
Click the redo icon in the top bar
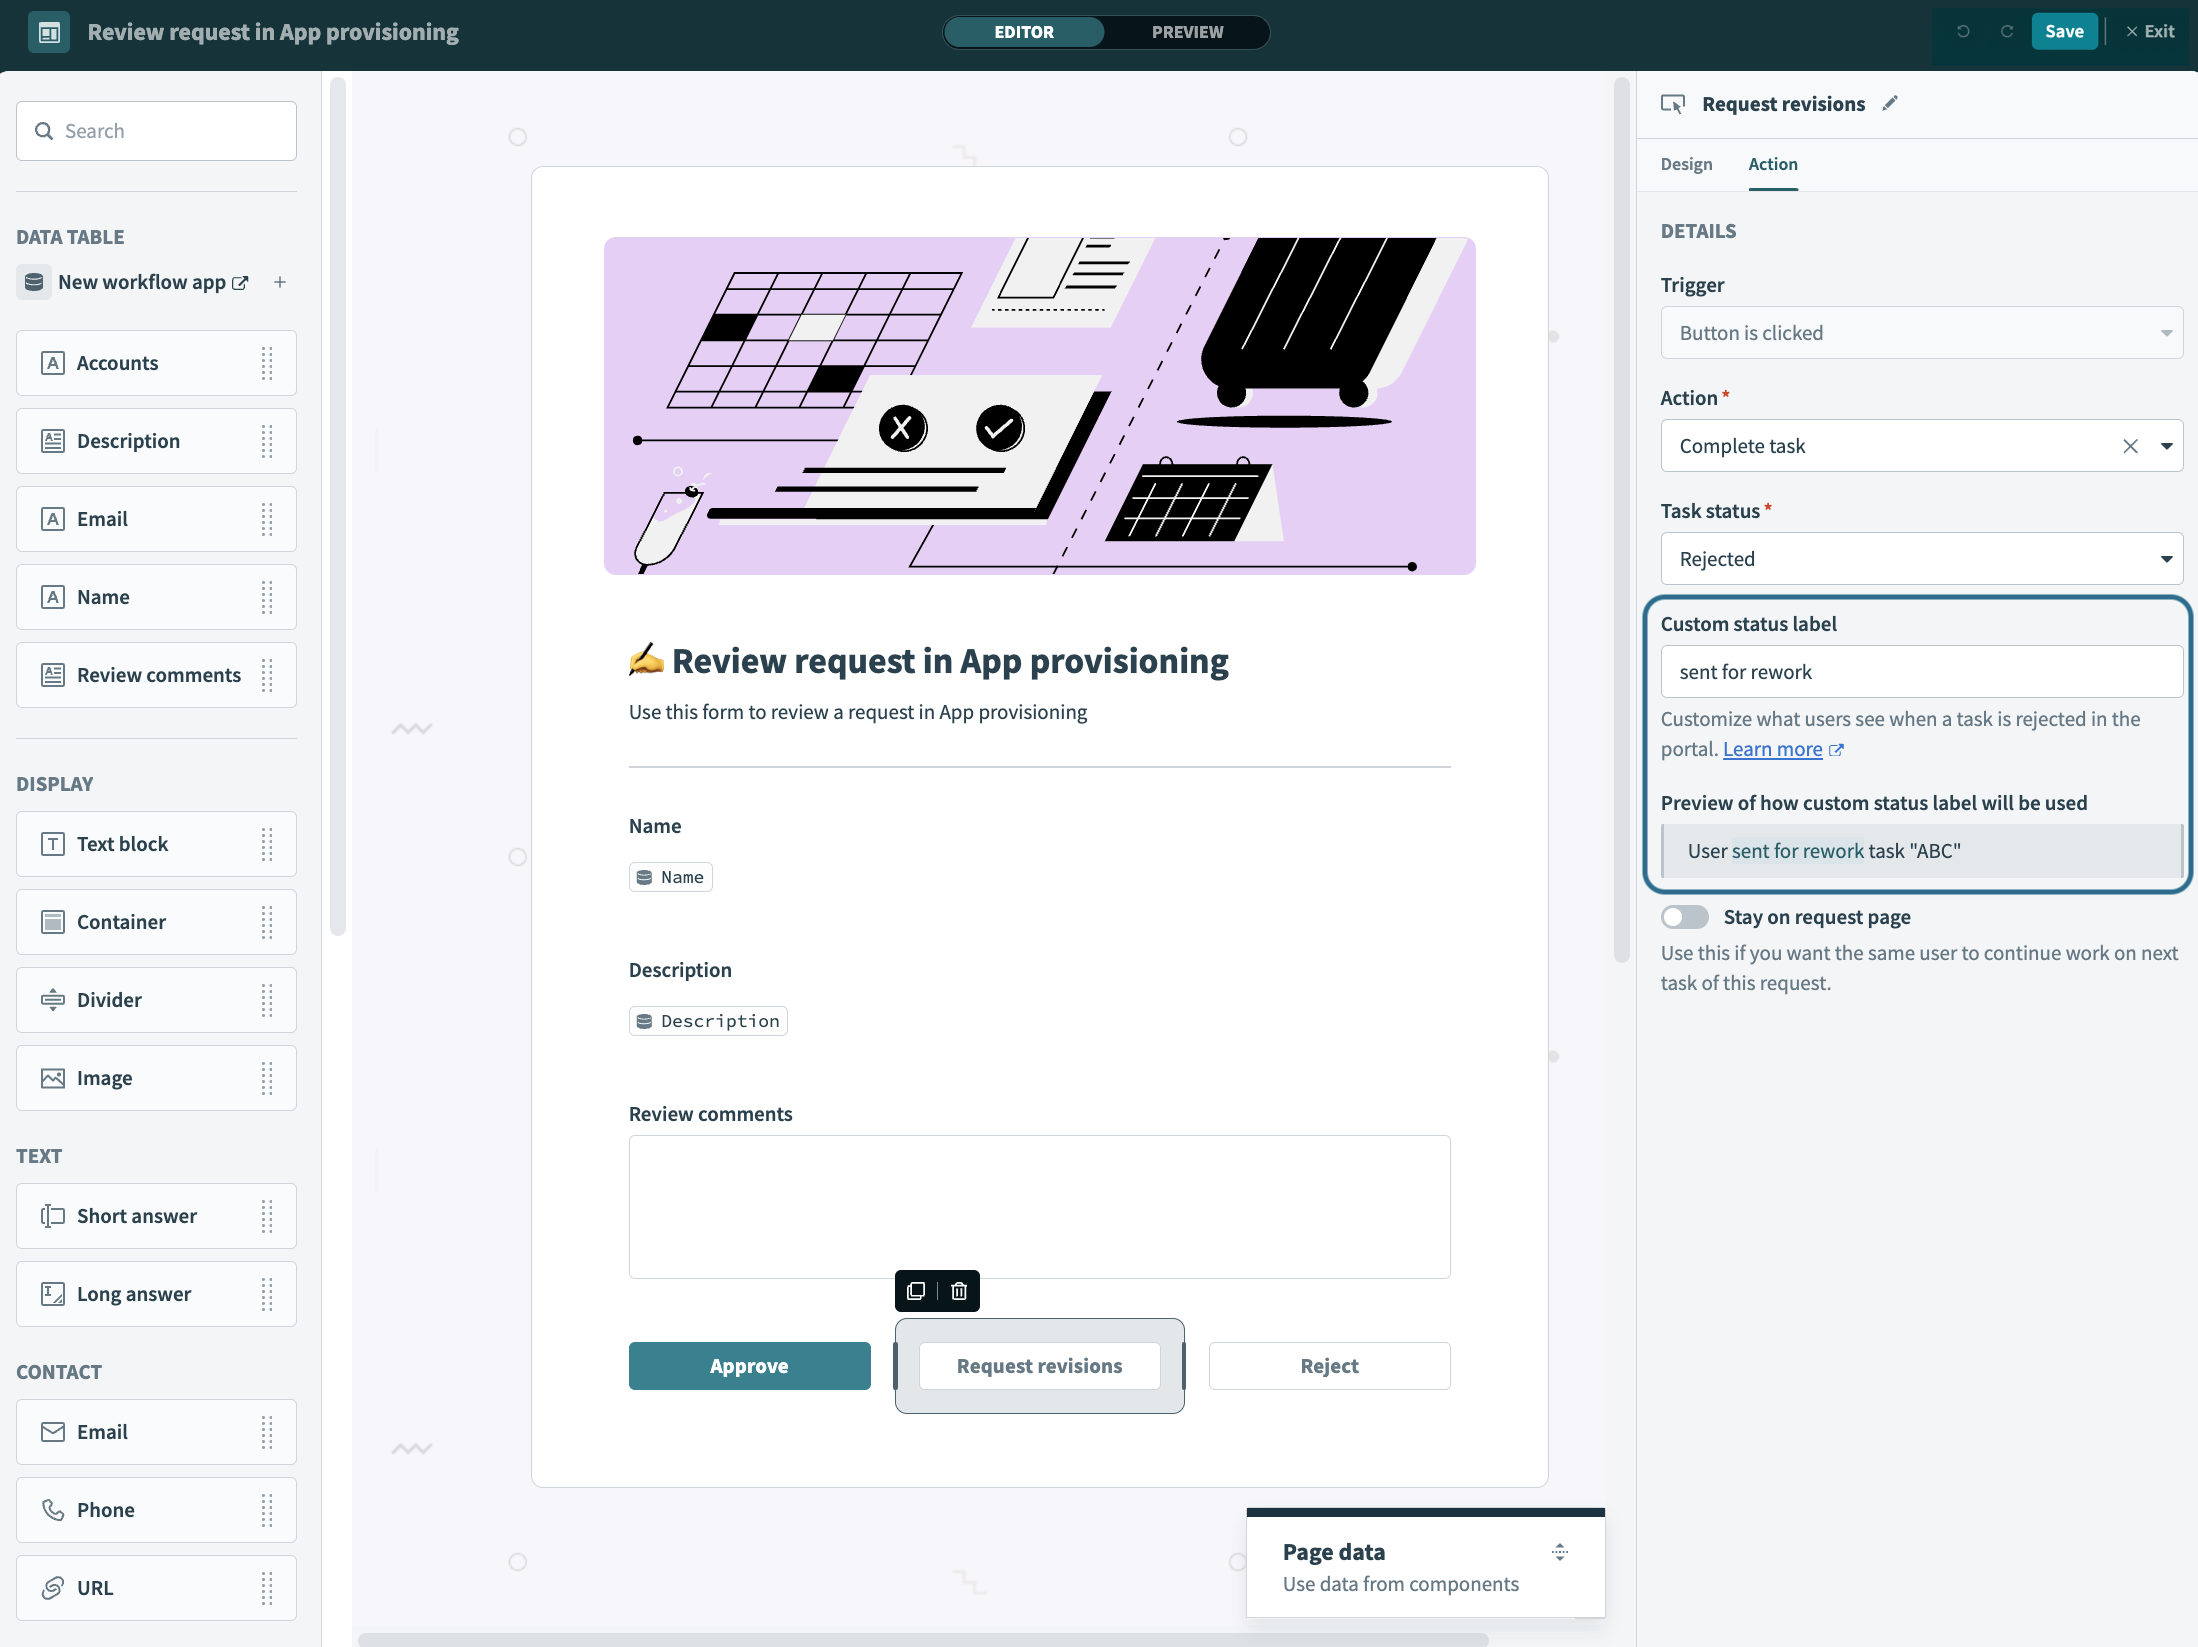(2006, 31)
